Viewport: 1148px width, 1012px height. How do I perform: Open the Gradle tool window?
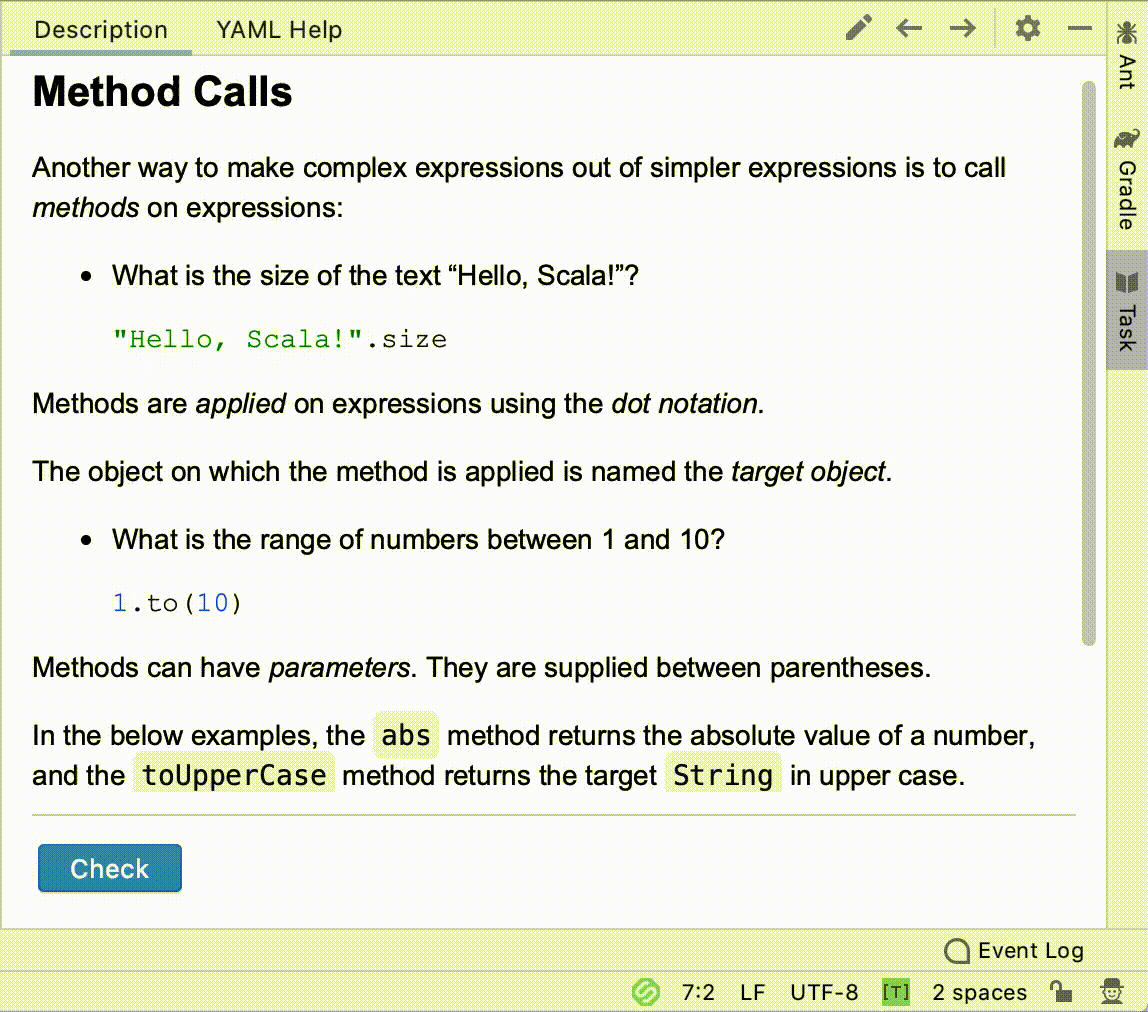point(1127,179)
